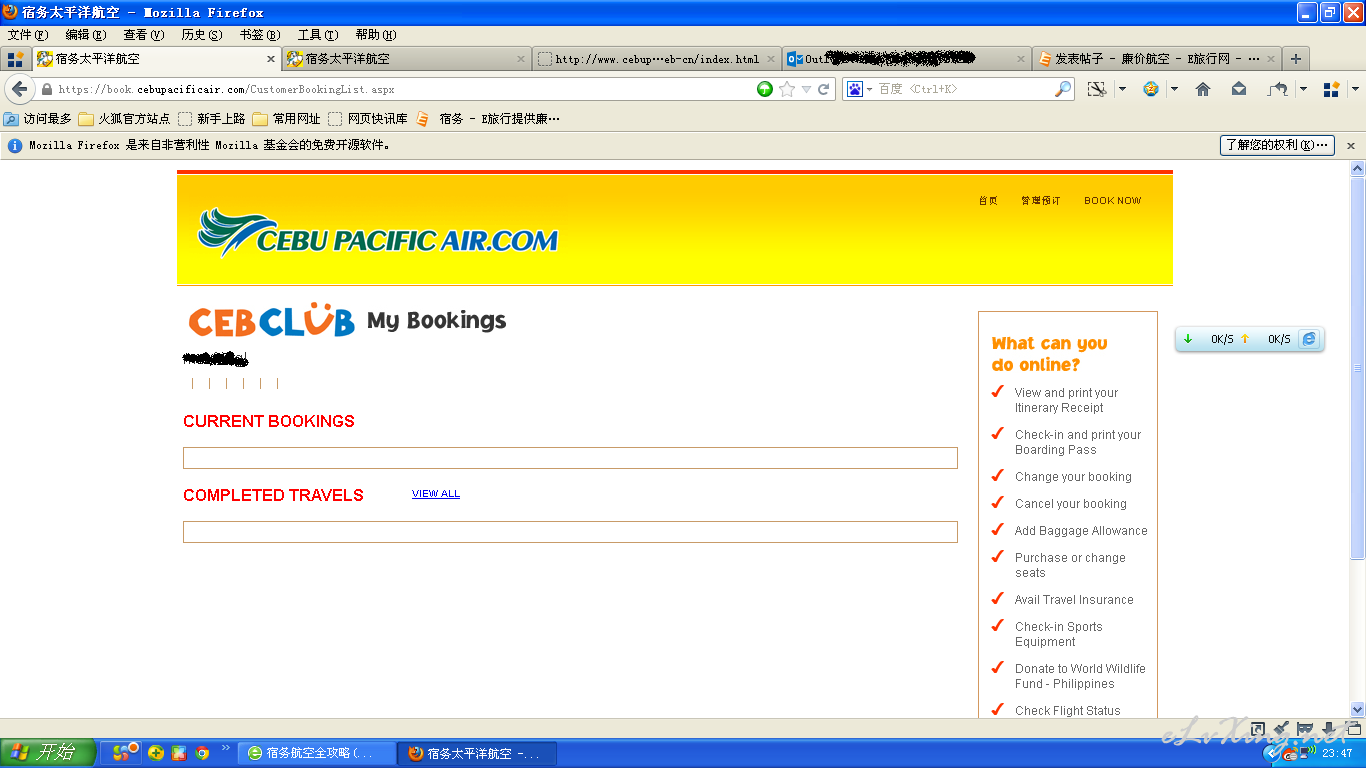Open search engine selector dropdown

pos(869,89)
